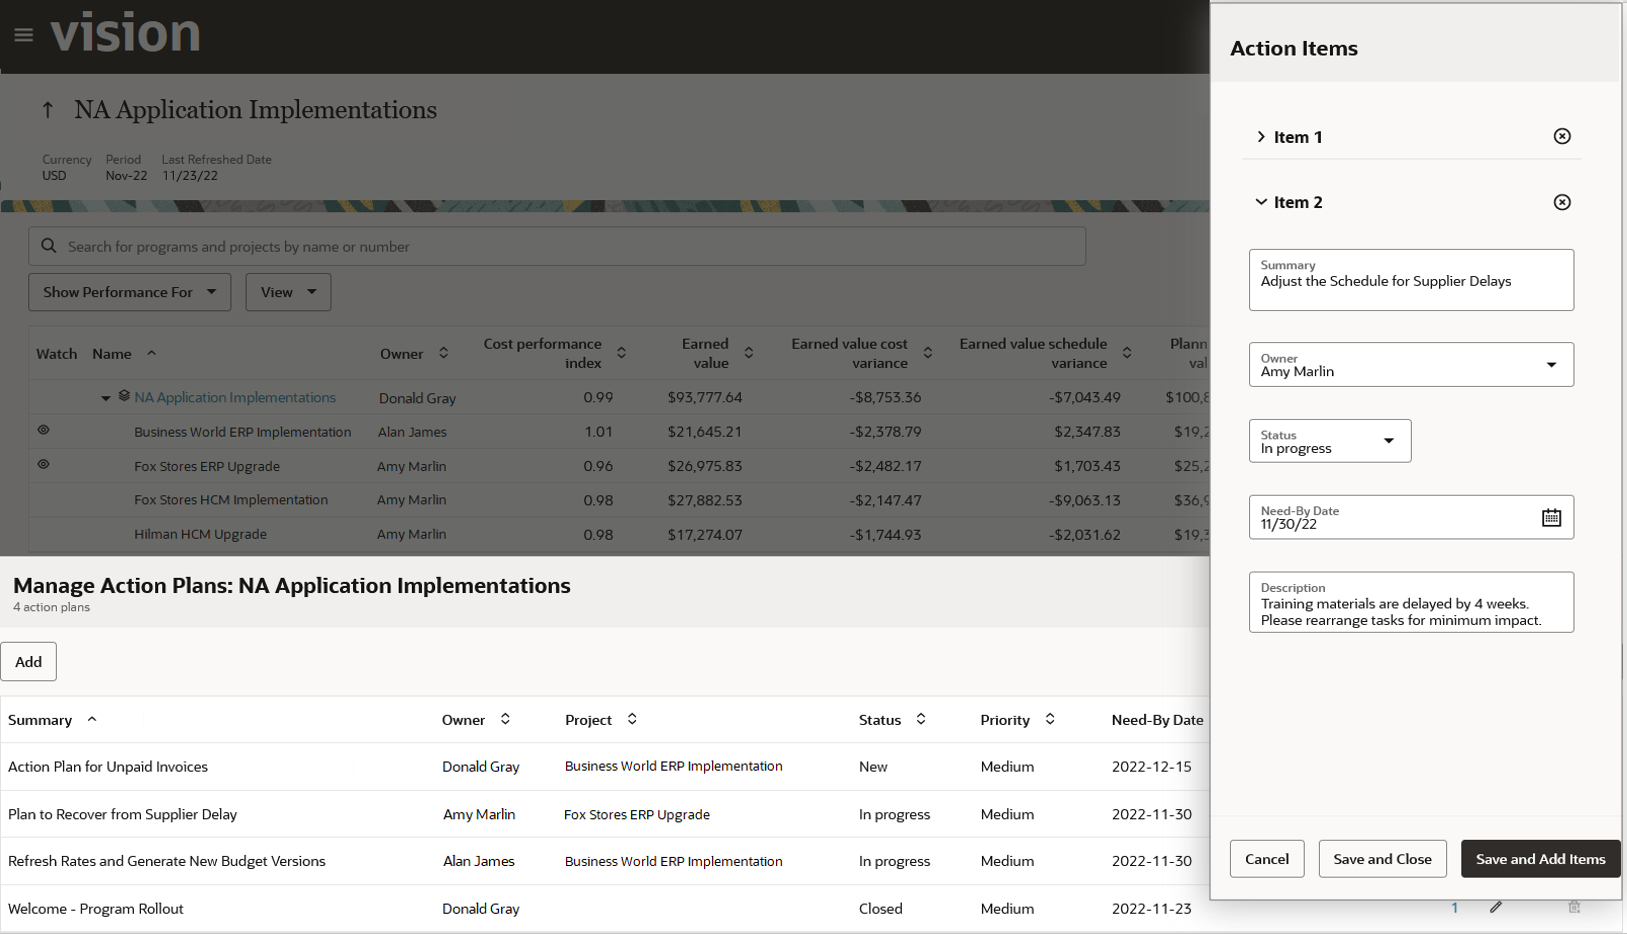This screenshot has width=1627, height=934.
Task: Sort action plans by Project
Action: (632, 719)
